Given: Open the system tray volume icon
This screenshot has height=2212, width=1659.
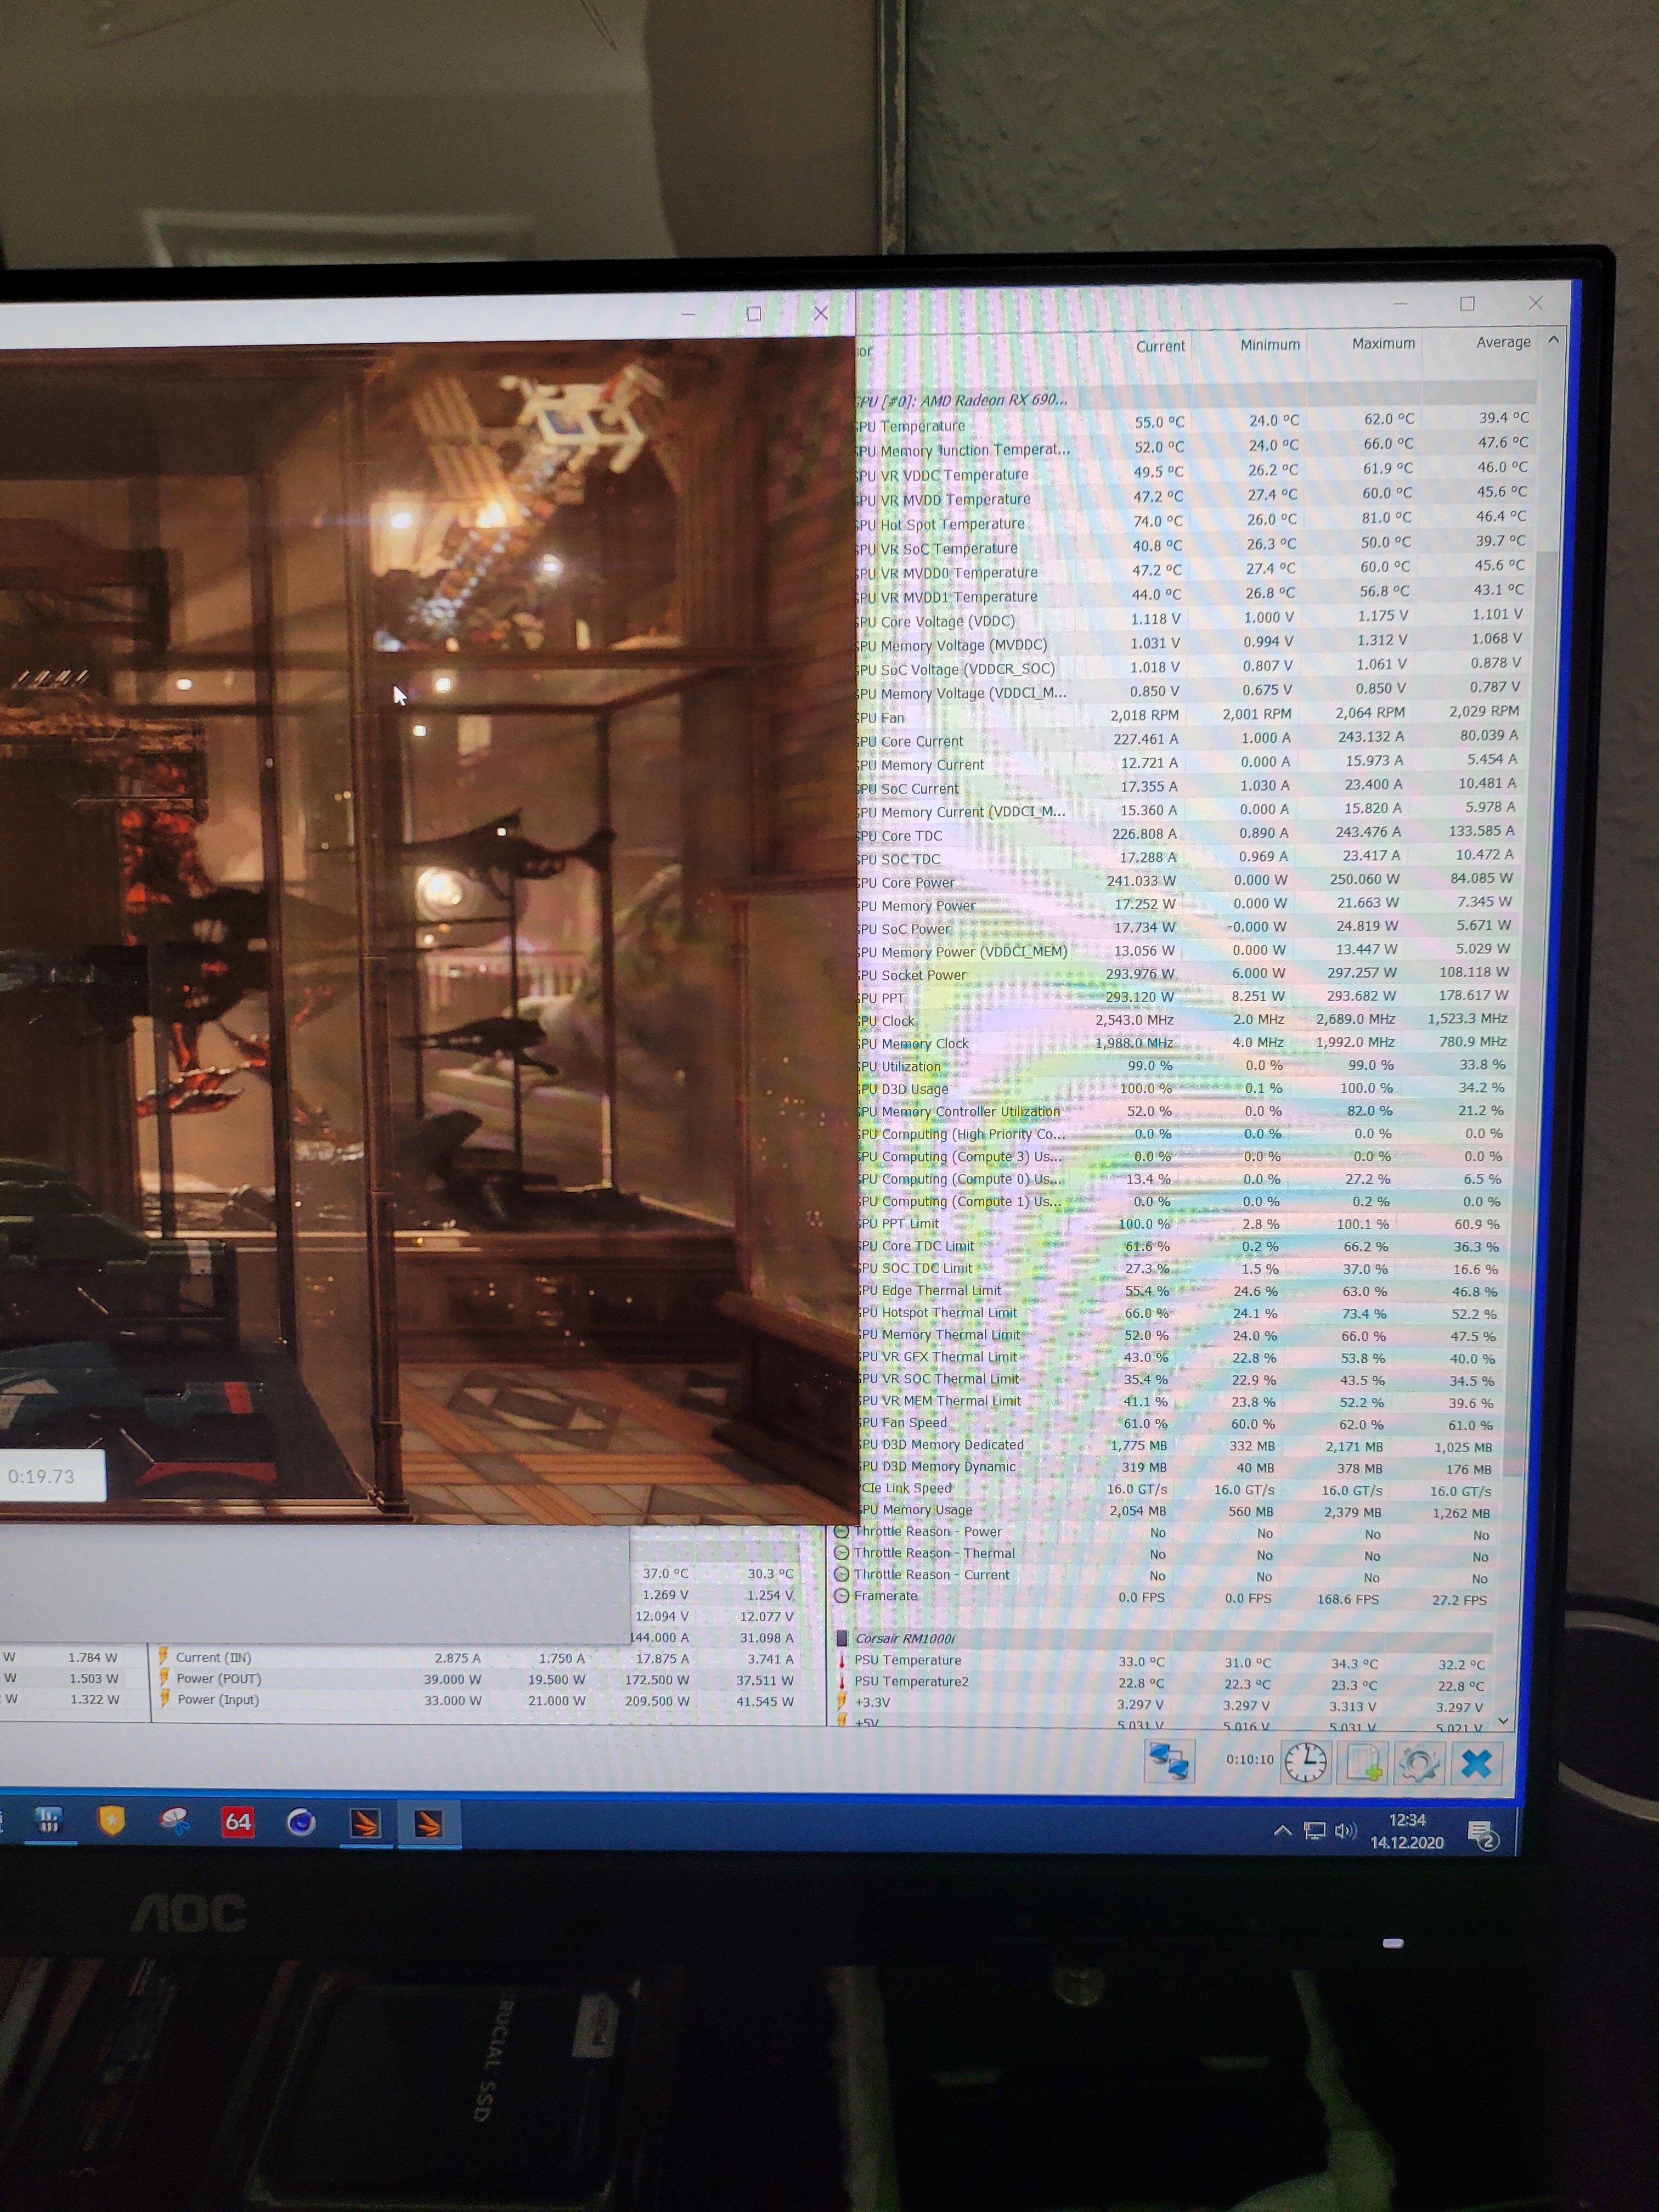Looking at the screenshot, I should point(1346,1830).
